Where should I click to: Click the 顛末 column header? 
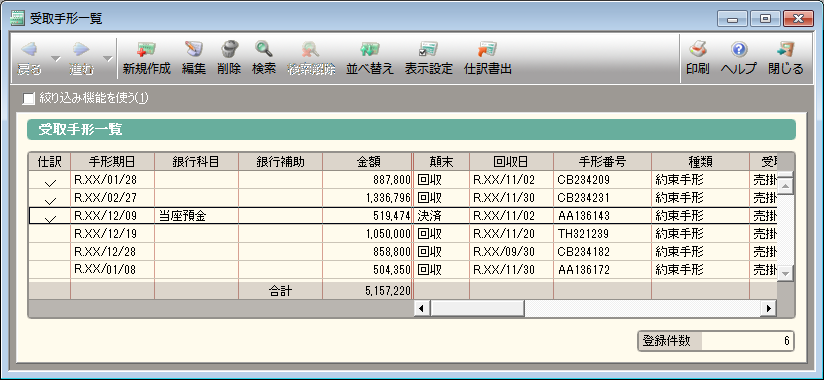pos(441,161)
